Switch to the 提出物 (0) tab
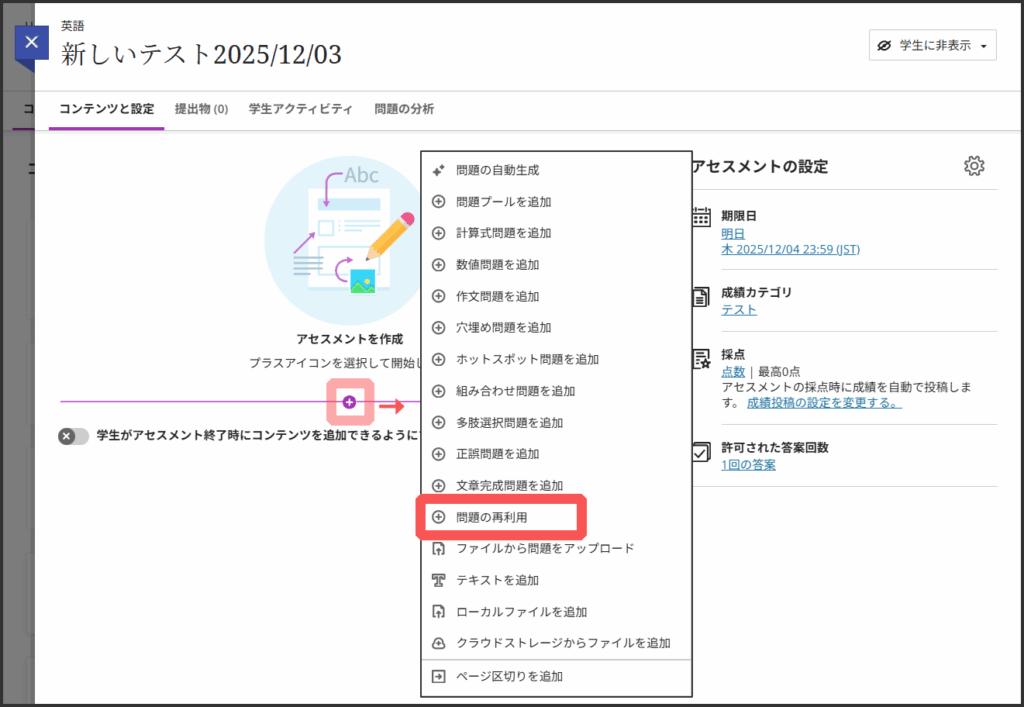Screen dimensions: 1024x707 point(201,109)
